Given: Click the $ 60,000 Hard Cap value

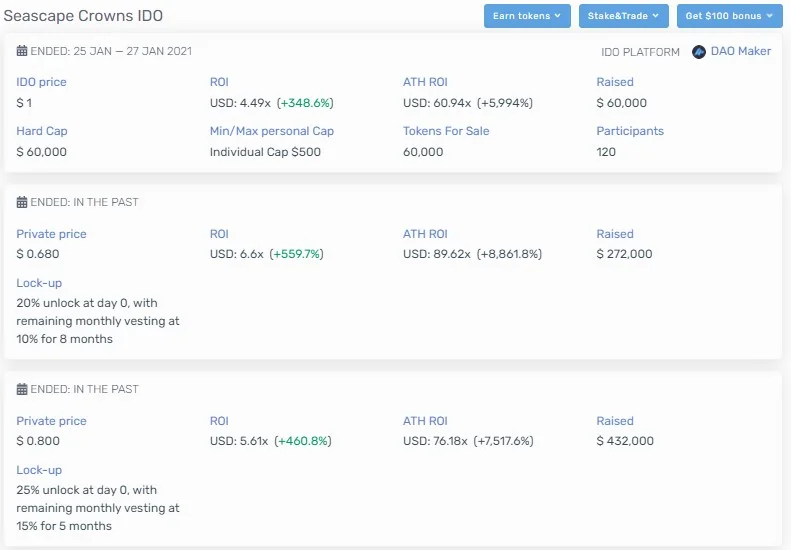Looking at the screenshot, I should click(41, 152).
